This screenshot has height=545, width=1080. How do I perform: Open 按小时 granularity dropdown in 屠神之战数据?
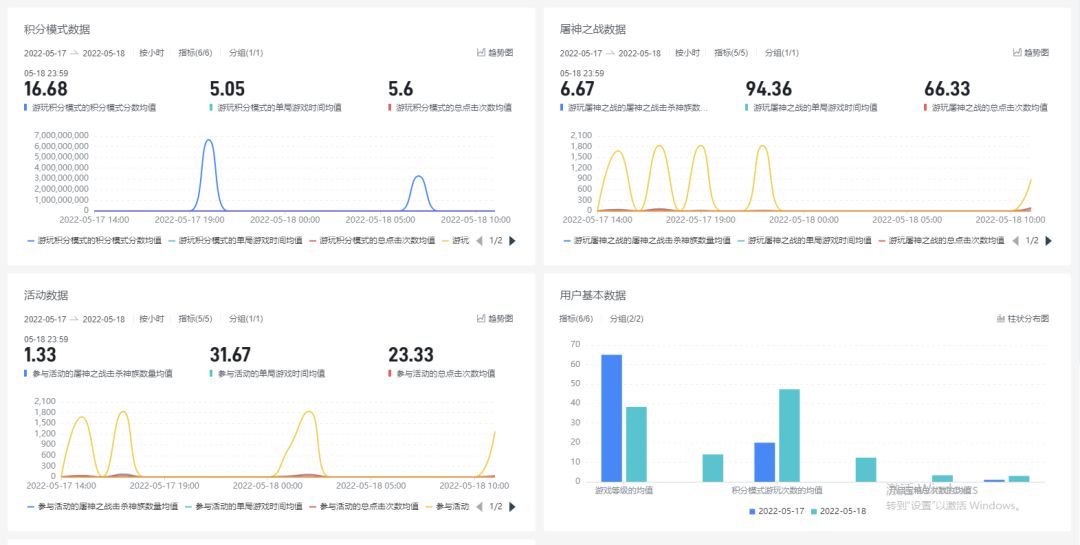tap(687, 52)
